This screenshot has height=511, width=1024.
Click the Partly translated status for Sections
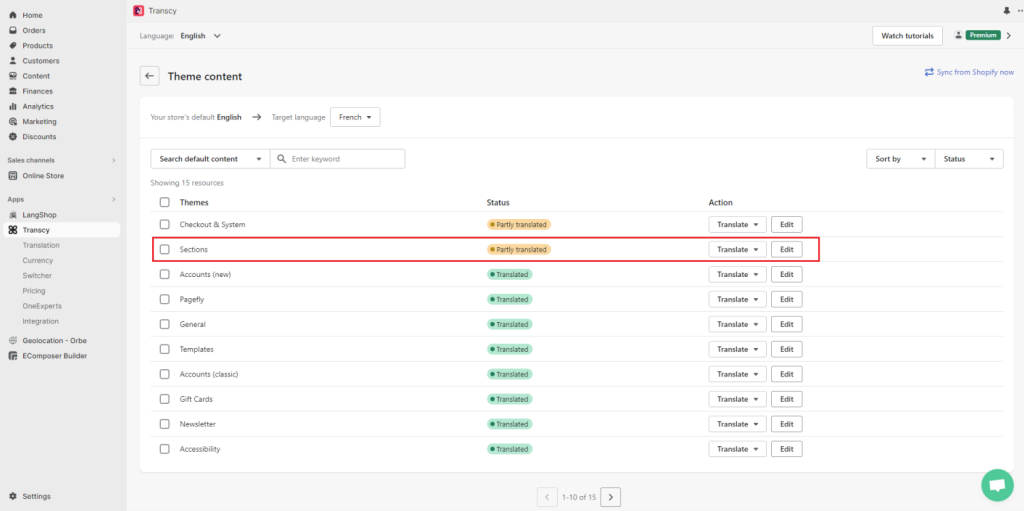(519, 250)
